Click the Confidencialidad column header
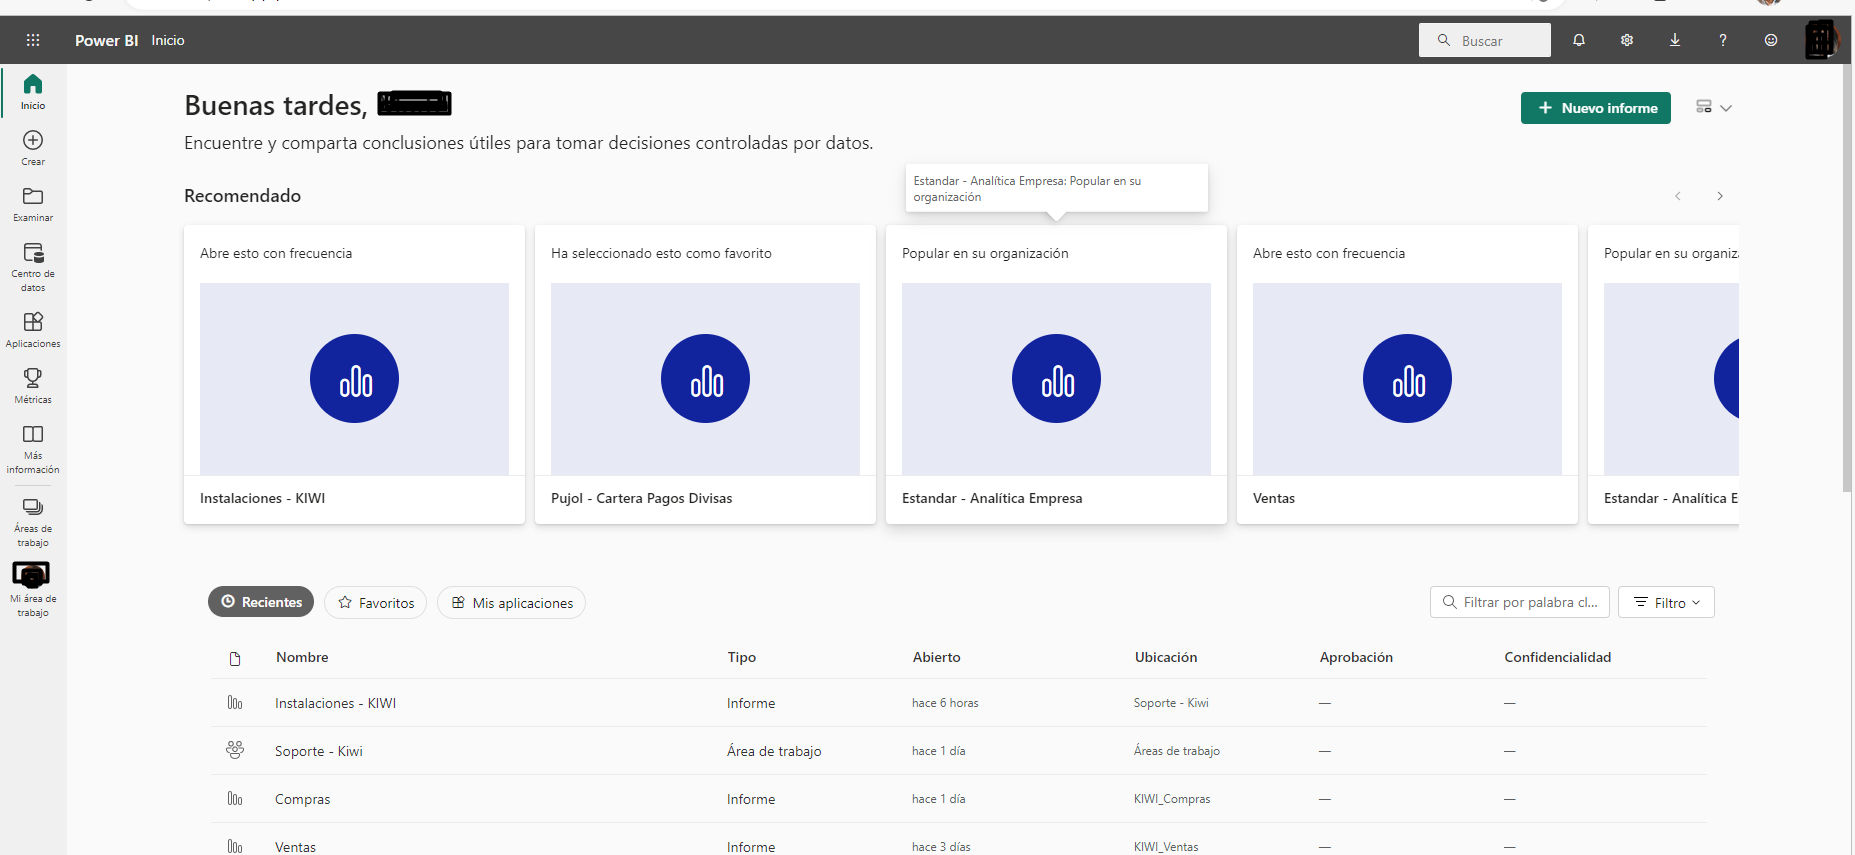Image resolution: width=1855 pixels, height=855 pixels. (1558, 657)
